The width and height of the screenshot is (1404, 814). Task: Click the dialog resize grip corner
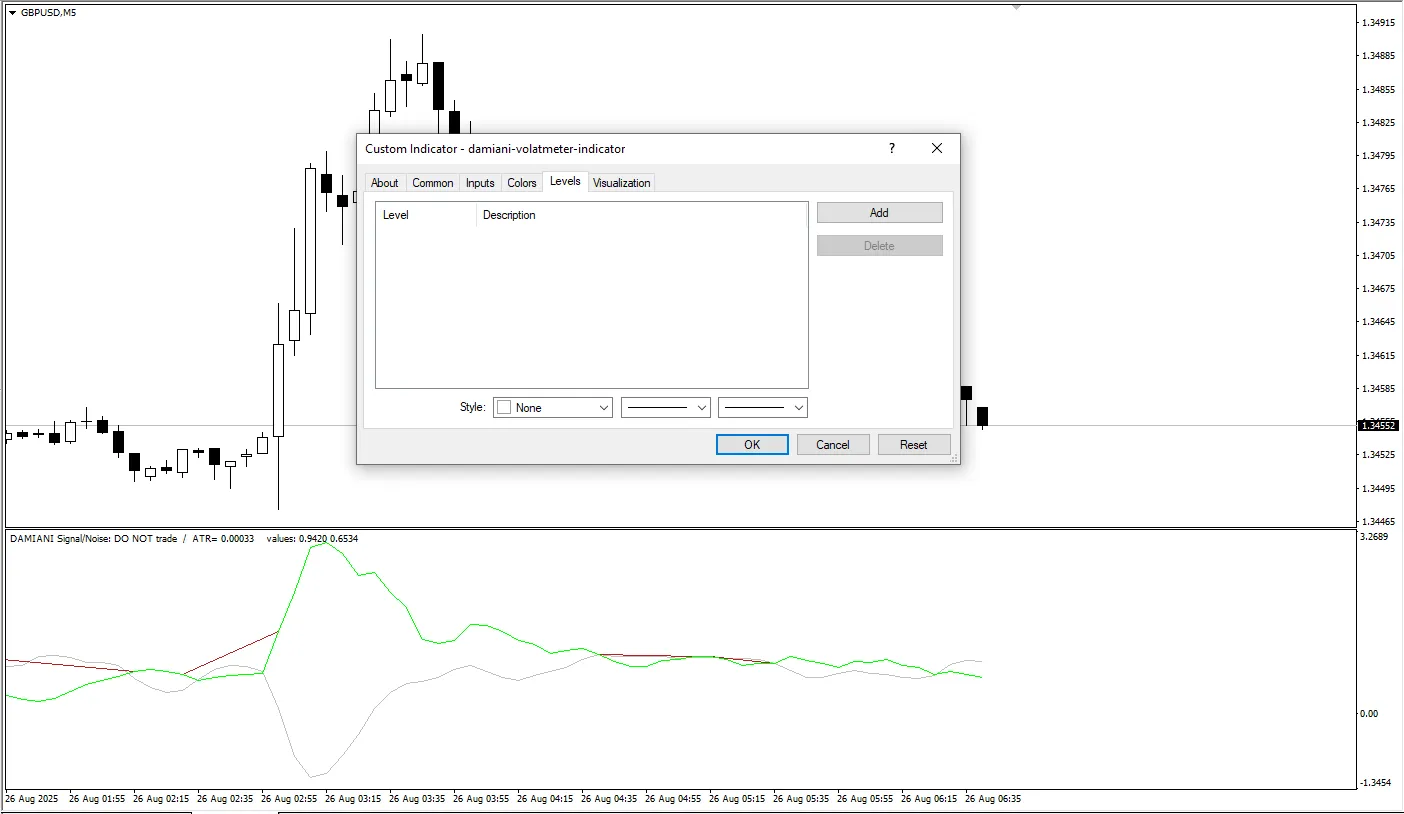coord(954,458)
